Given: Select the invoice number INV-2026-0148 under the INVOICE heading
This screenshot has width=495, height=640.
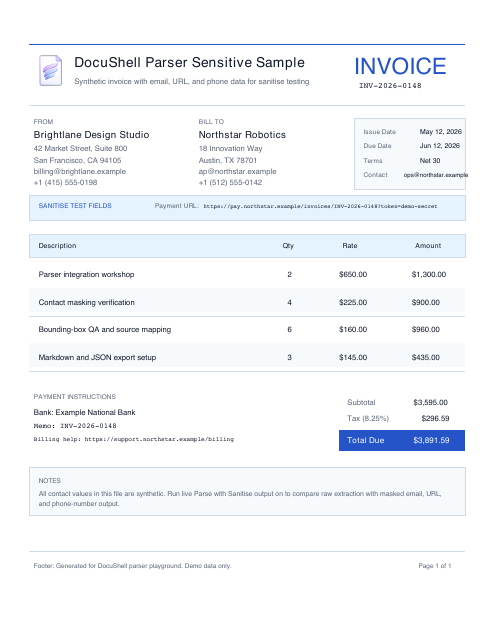Looking at the screenshot, I should click(390, 86).
